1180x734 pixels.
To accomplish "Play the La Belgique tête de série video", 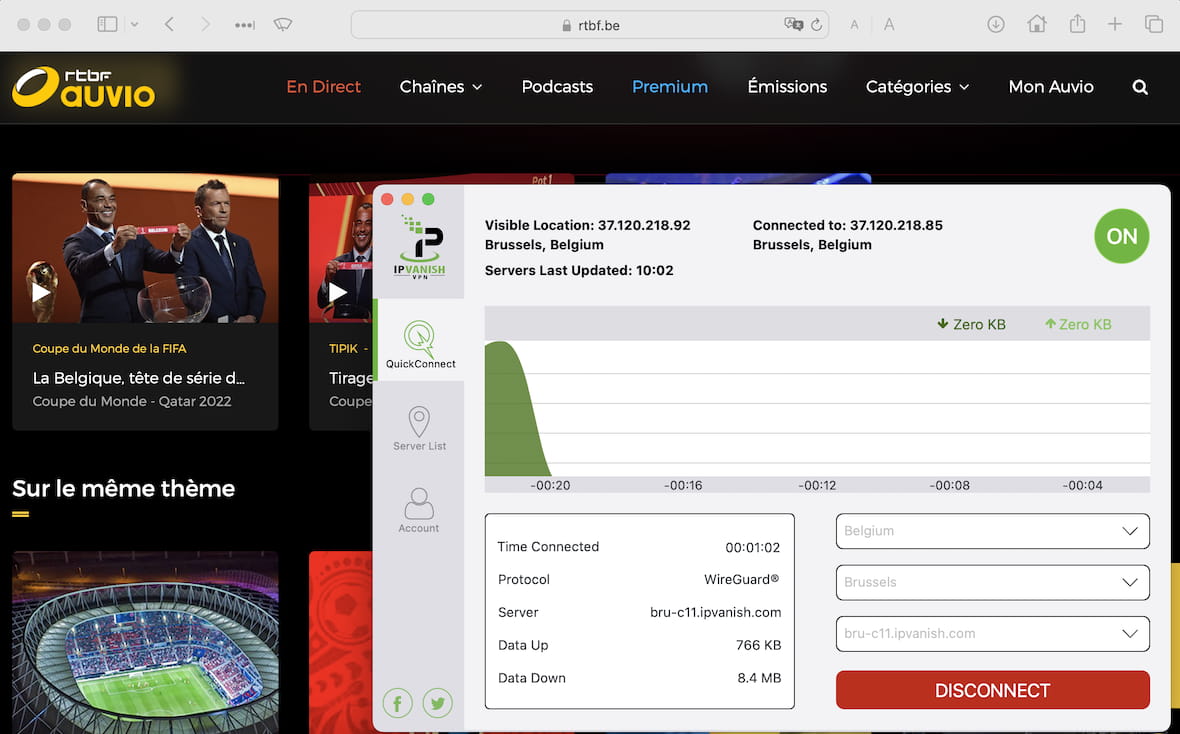I will pos(41,292).
